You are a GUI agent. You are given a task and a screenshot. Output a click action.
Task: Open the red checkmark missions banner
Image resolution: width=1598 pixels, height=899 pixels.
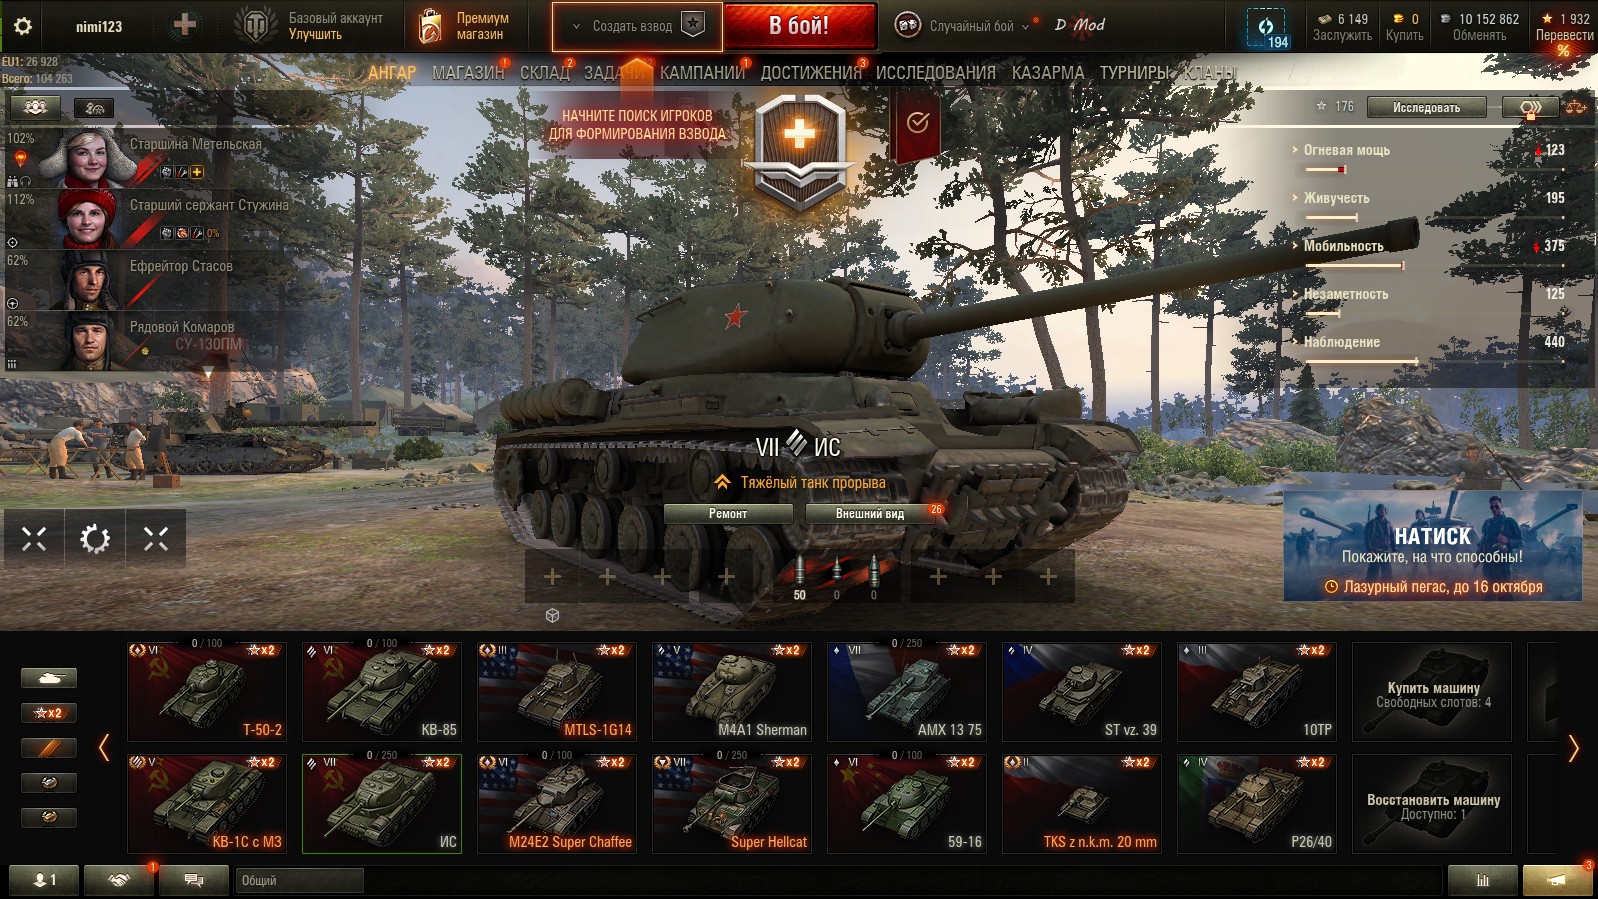click(x=917, y=124)
